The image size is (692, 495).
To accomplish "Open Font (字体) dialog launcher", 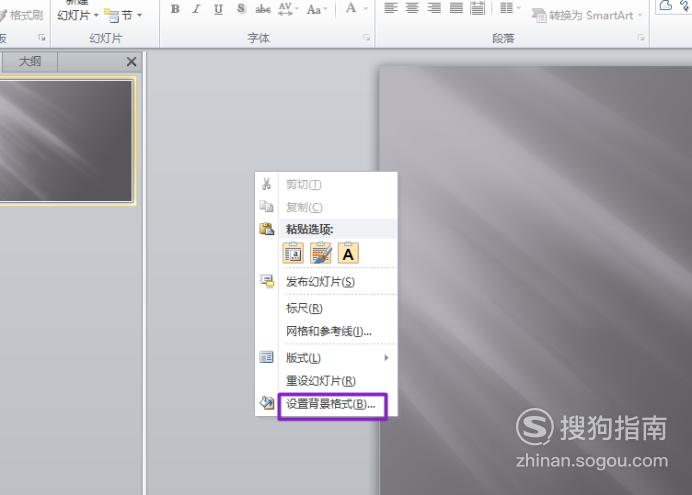I will [366, 38].
